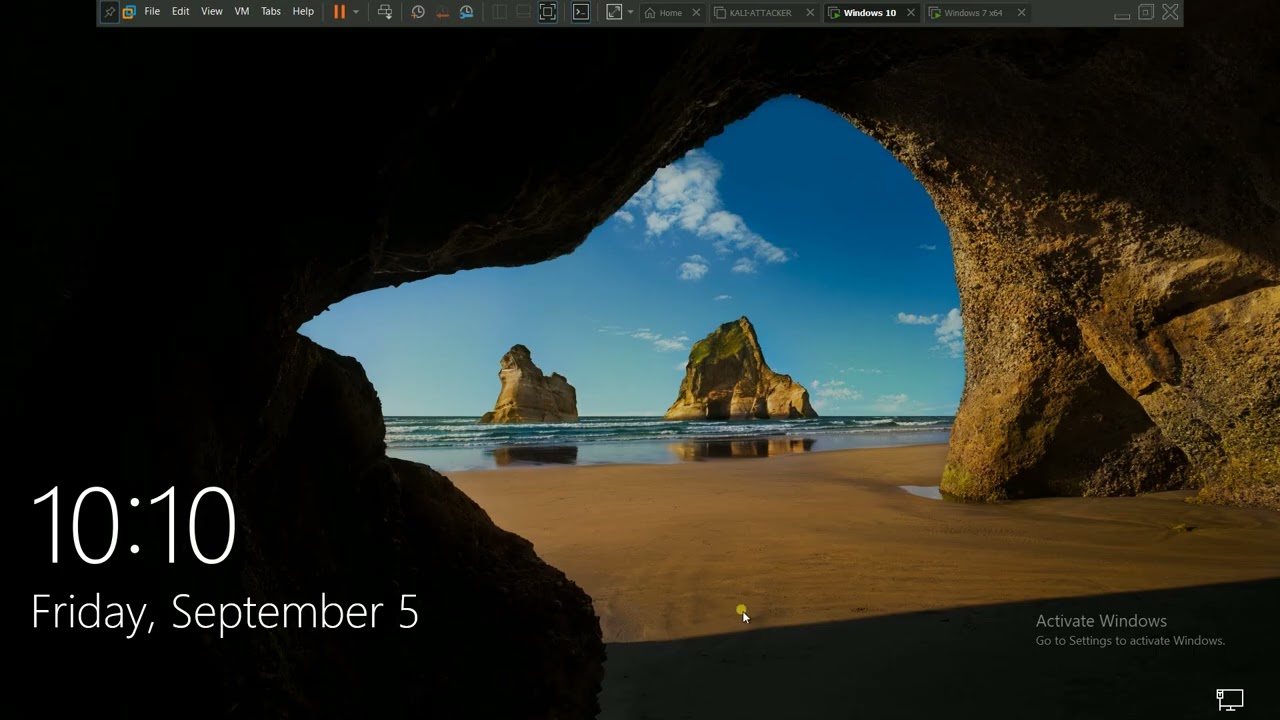Screen dimensions: 1280x720
Task: Close the Windows 10 tab
Action: coord(910,13)
